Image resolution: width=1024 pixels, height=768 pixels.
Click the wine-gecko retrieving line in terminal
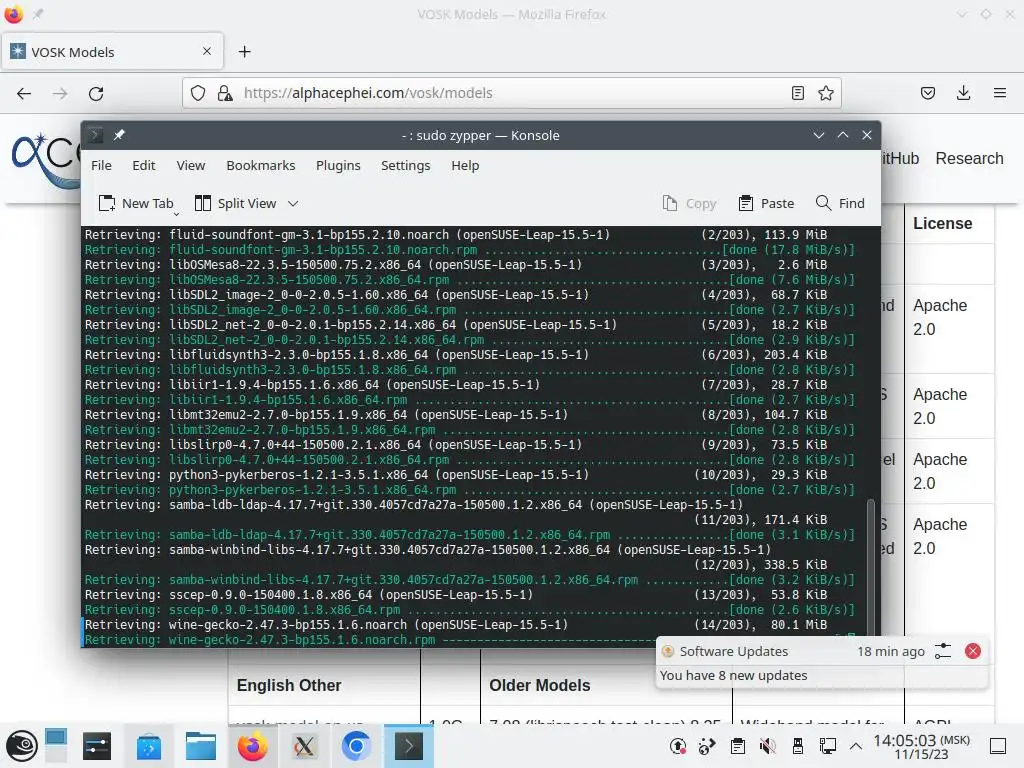coord(456,625)
